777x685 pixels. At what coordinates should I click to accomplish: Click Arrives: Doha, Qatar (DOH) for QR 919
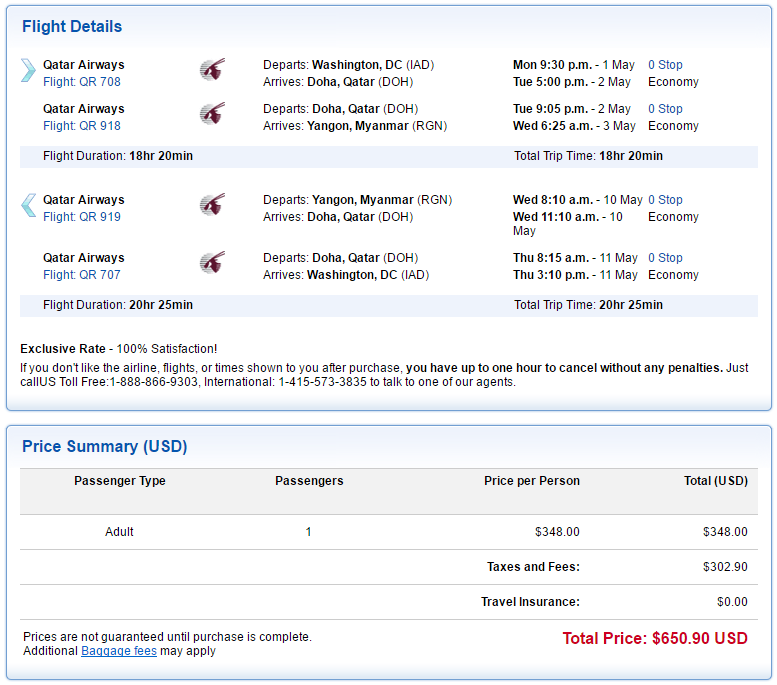click(338, 217)
